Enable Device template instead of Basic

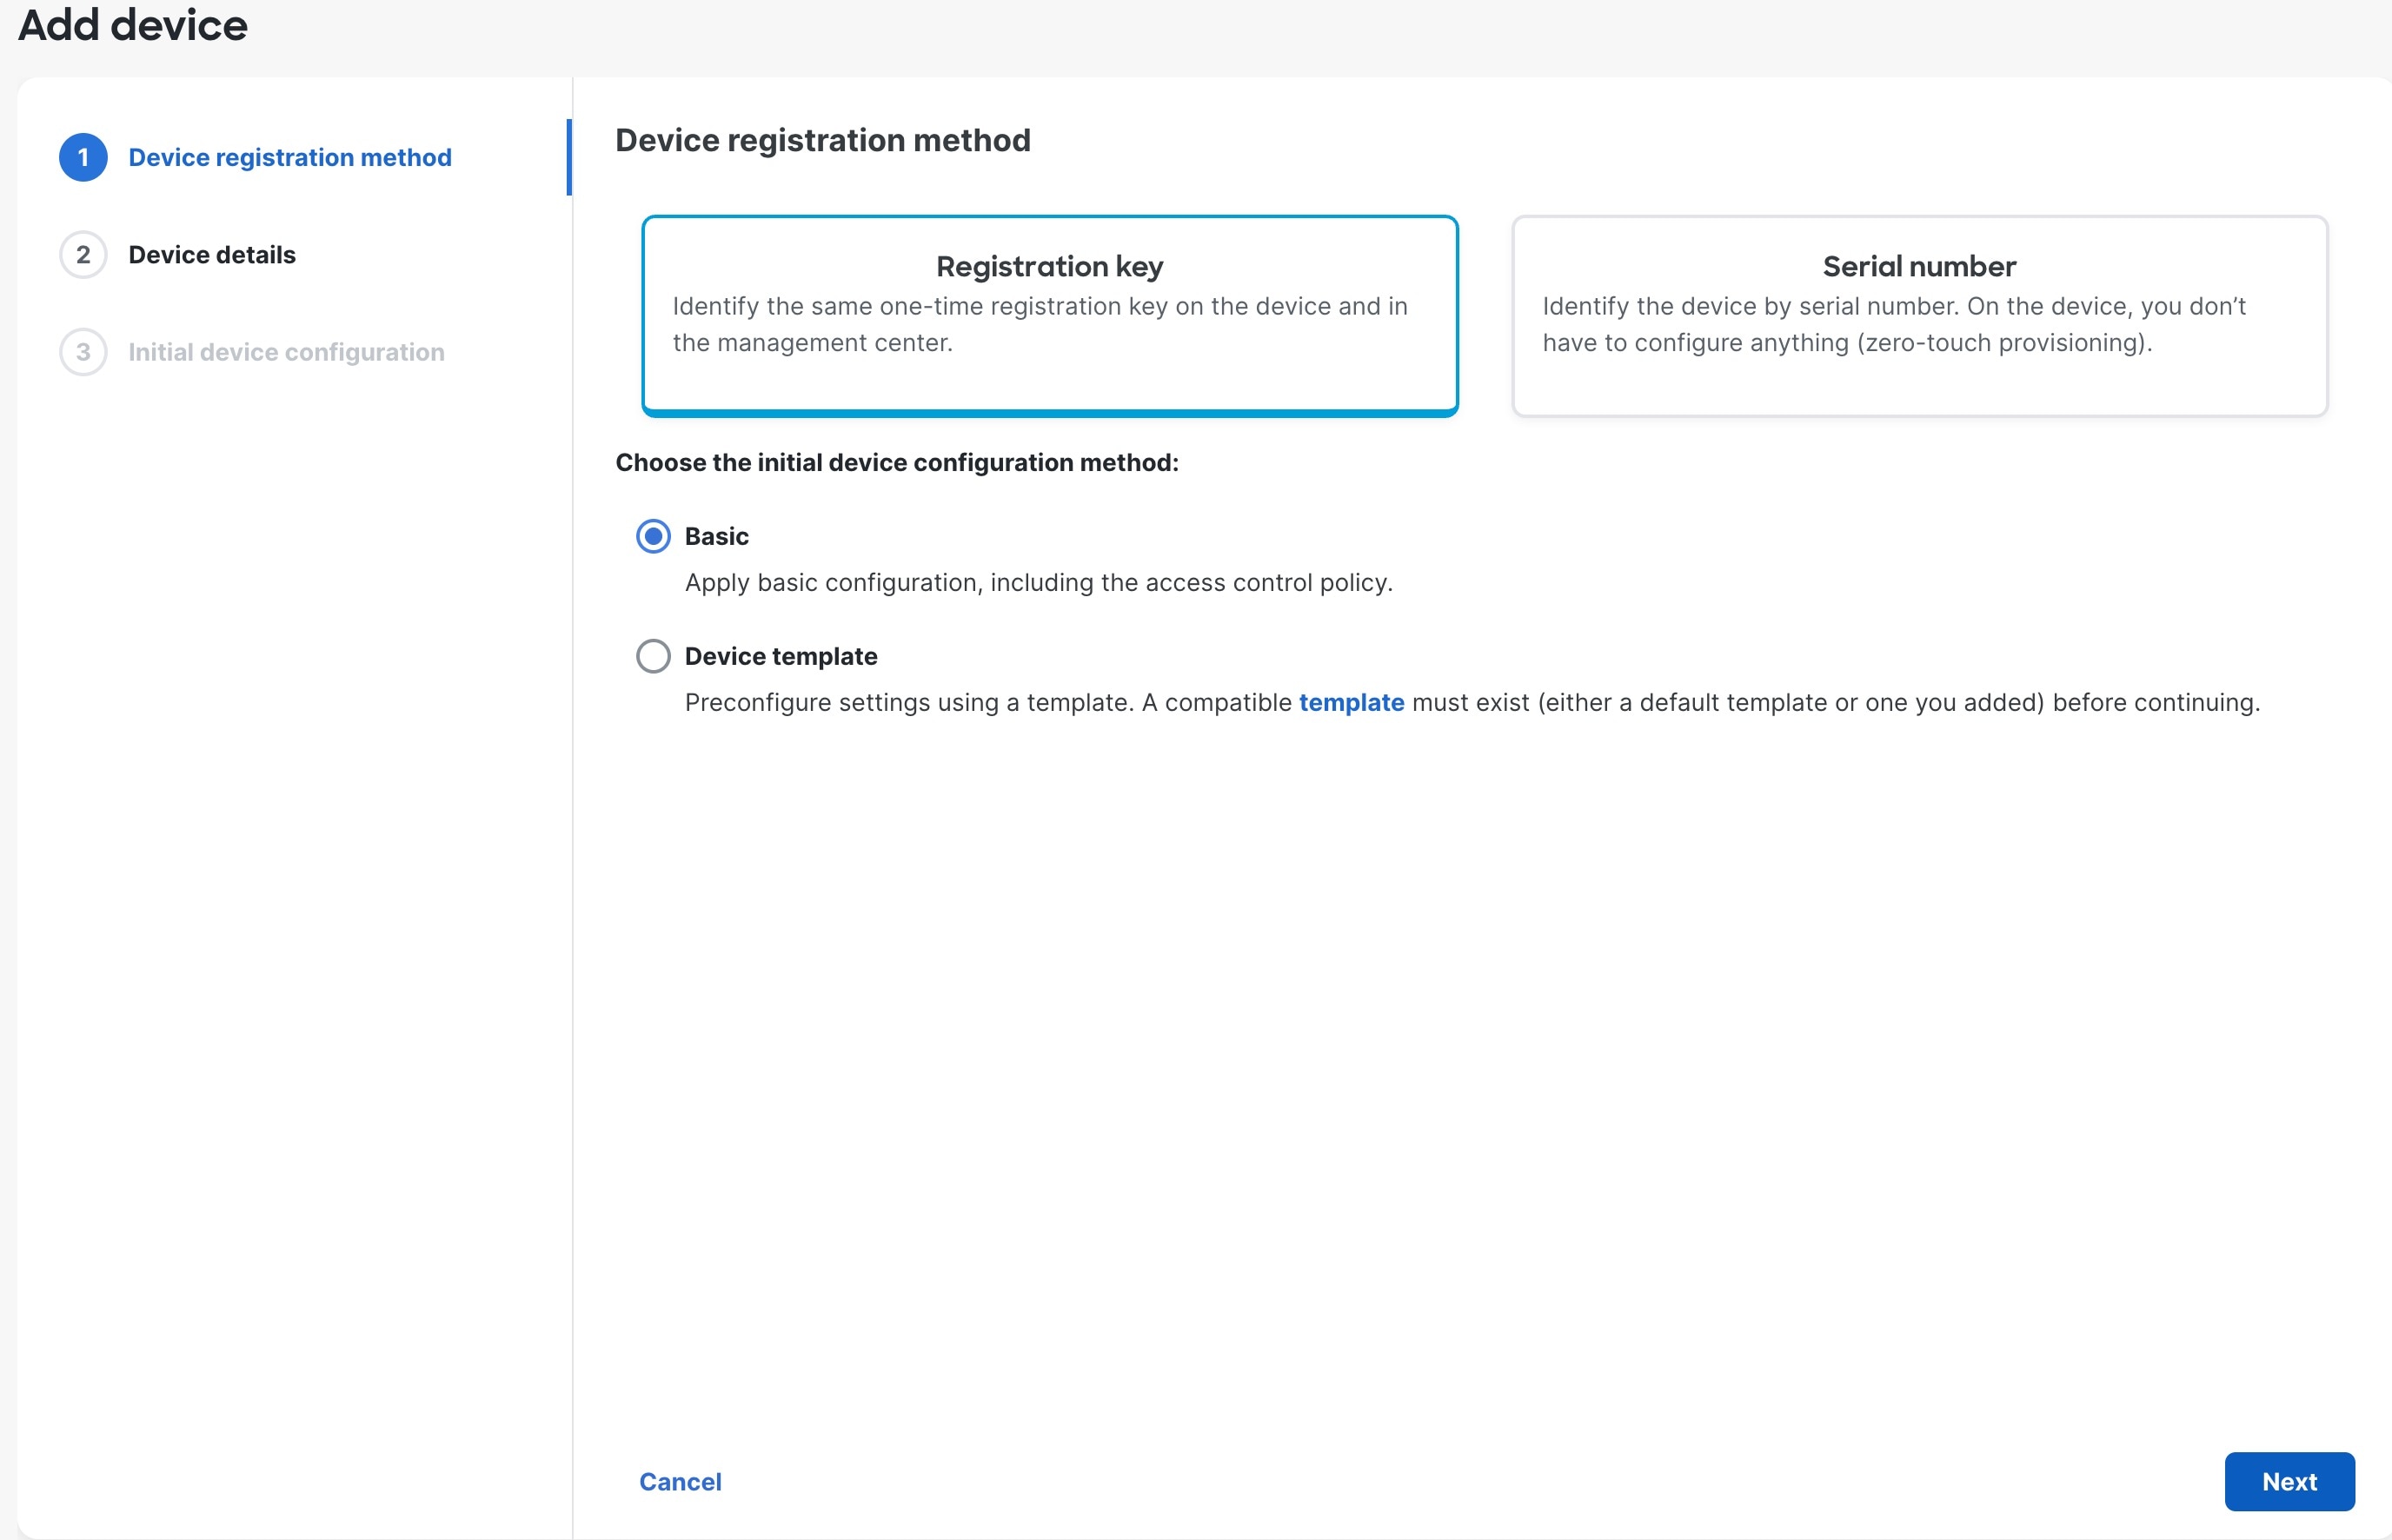653,656
